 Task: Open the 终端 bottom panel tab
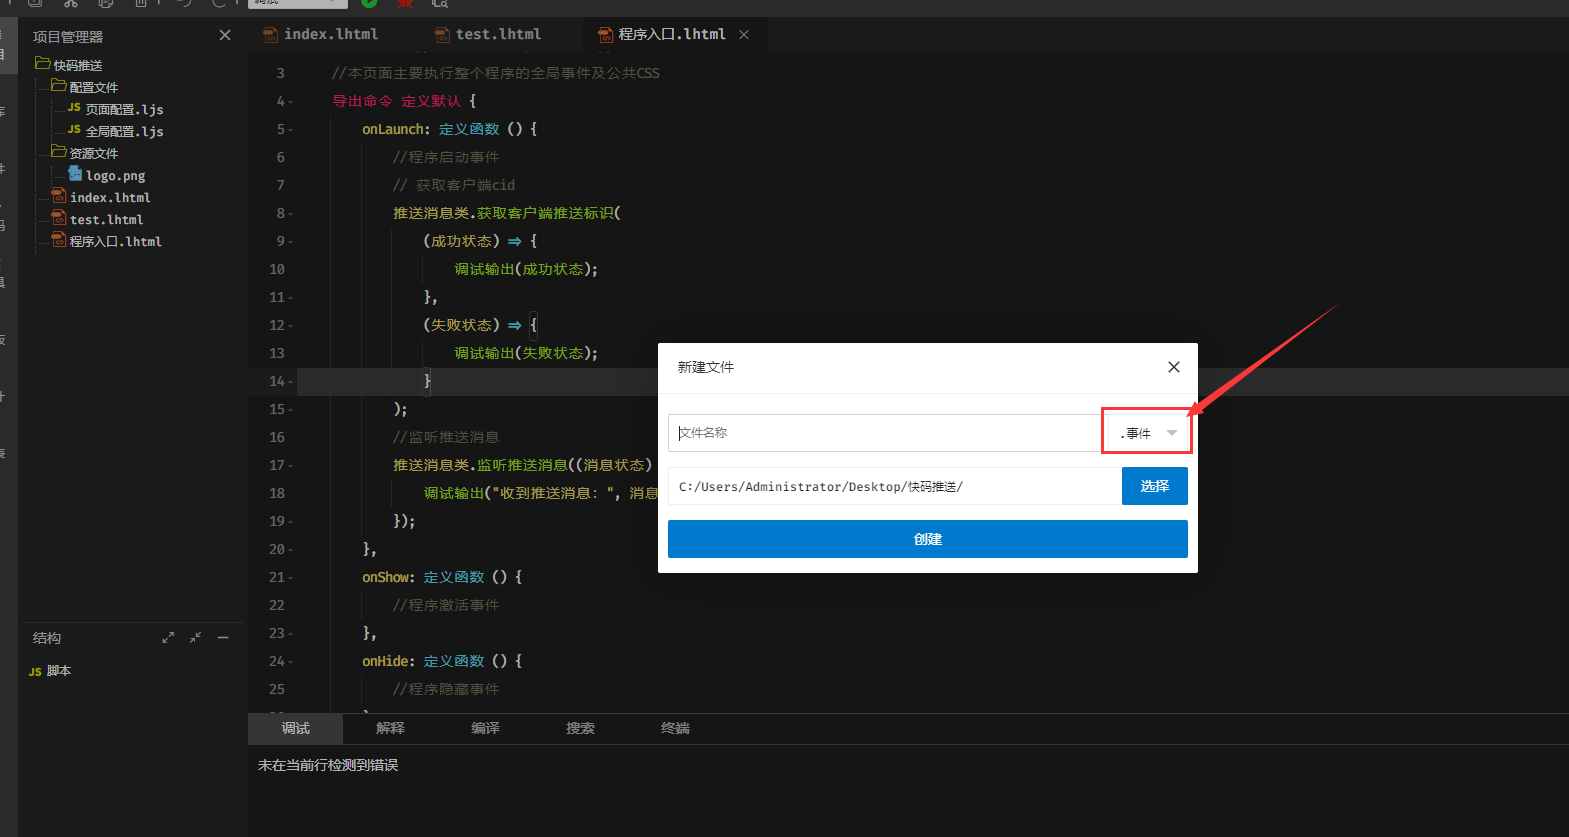coord(675,728)
